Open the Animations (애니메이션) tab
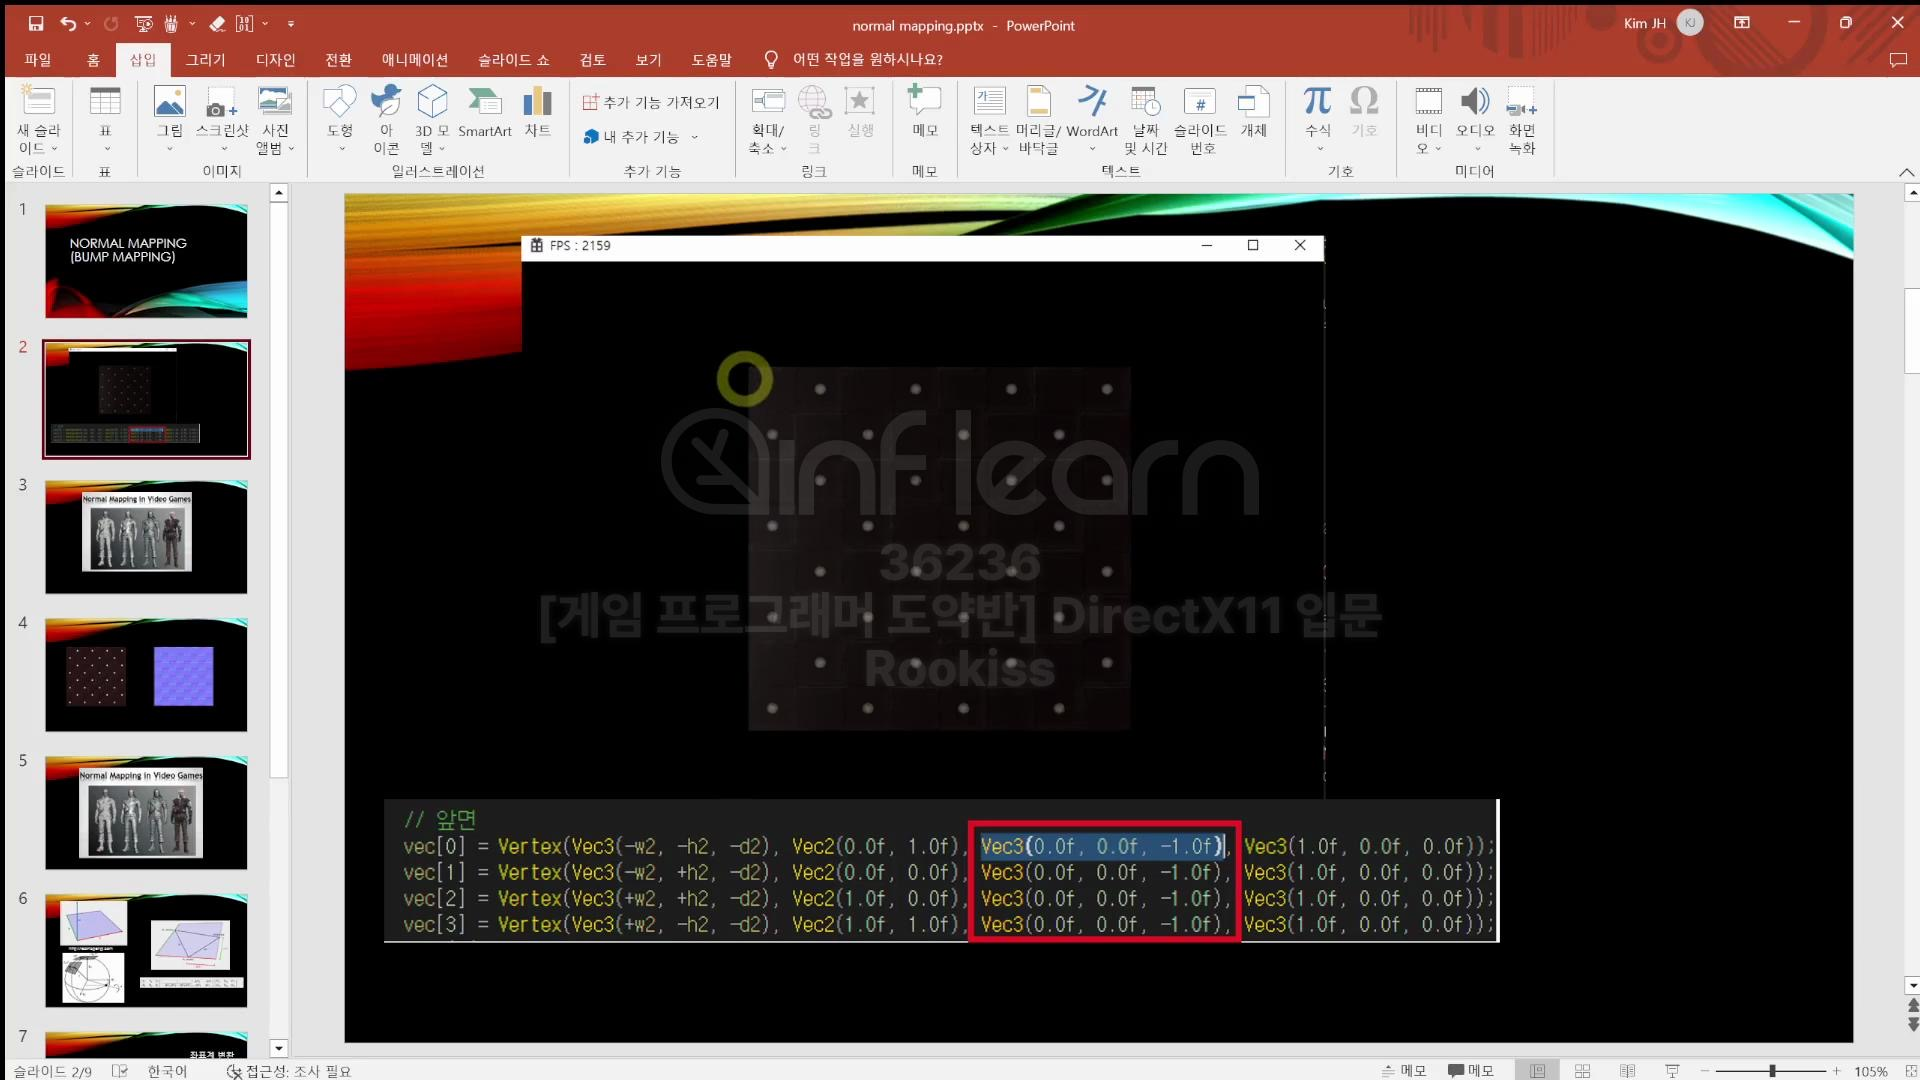The height and width of the screenshot is (1080, 1920). [414, 60]
